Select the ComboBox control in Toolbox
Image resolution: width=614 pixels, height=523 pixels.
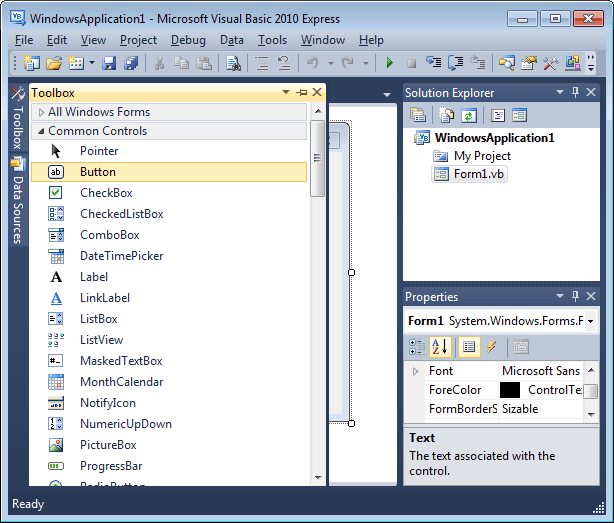point(169,235)
